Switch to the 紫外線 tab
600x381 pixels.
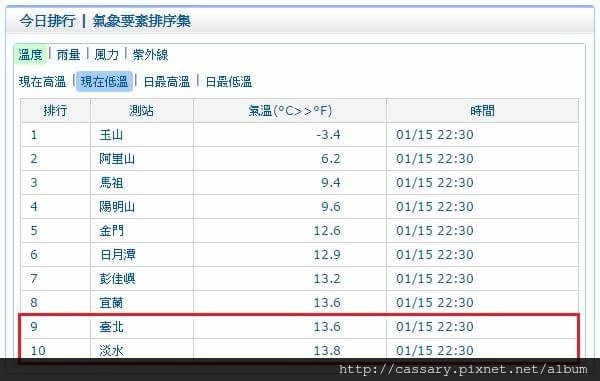(150, 55)
